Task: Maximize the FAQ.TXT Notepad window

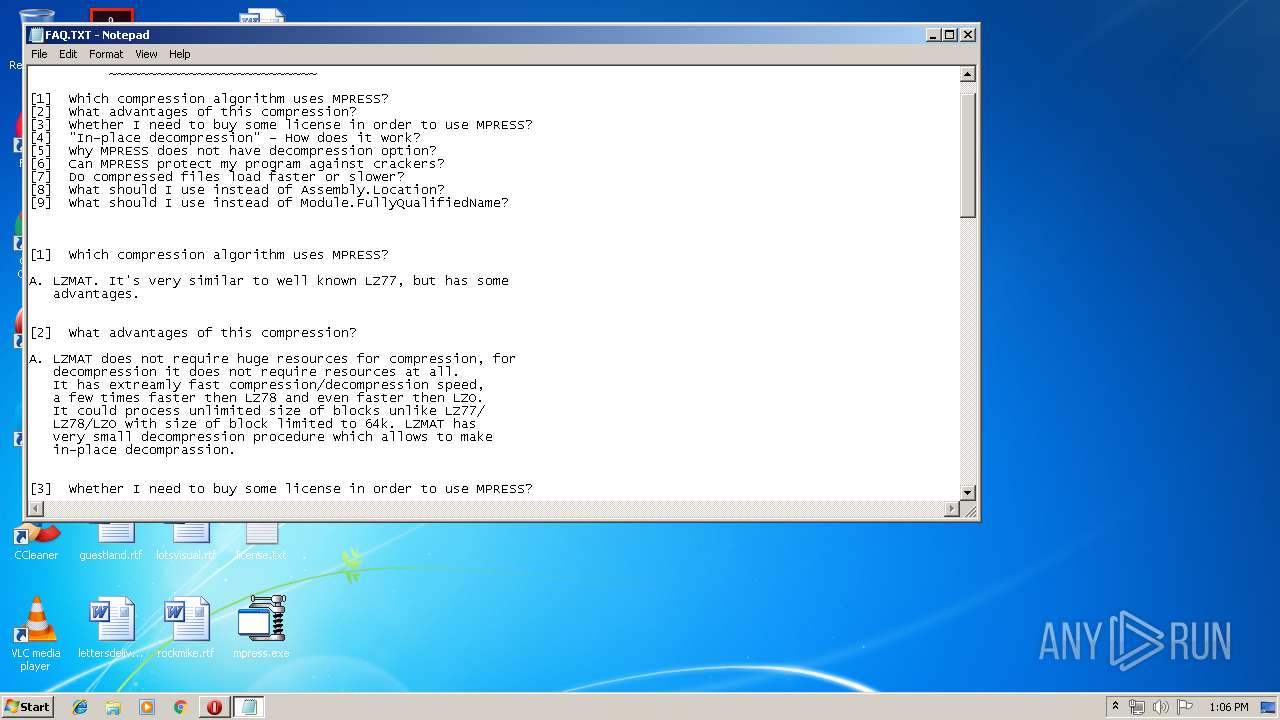Action: point(950,34)
